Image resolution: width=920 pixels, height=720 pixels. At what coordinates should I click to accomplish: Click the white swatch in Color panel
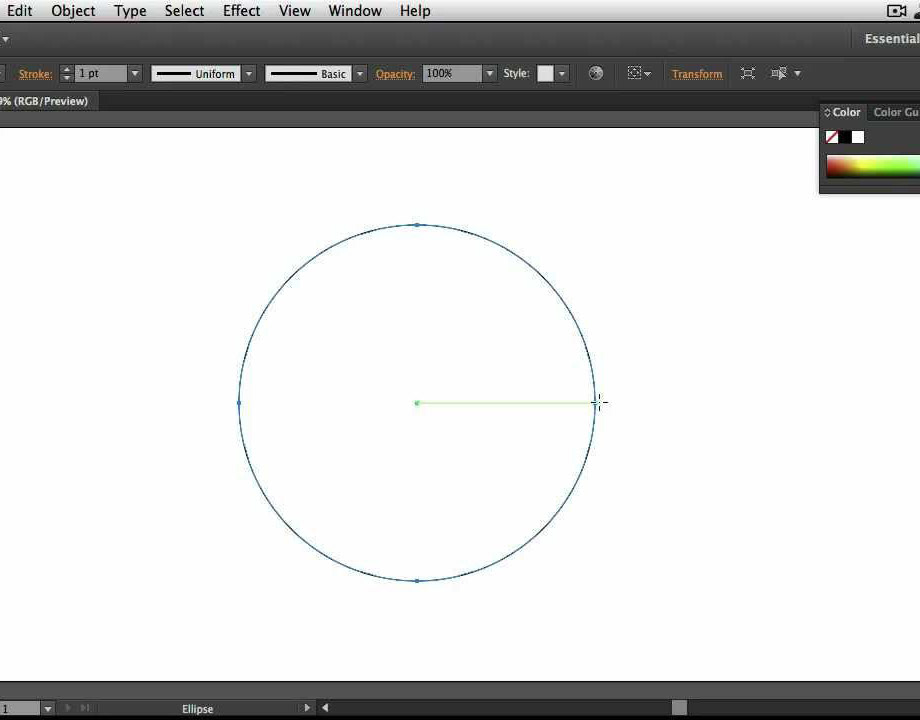point(858,137)
